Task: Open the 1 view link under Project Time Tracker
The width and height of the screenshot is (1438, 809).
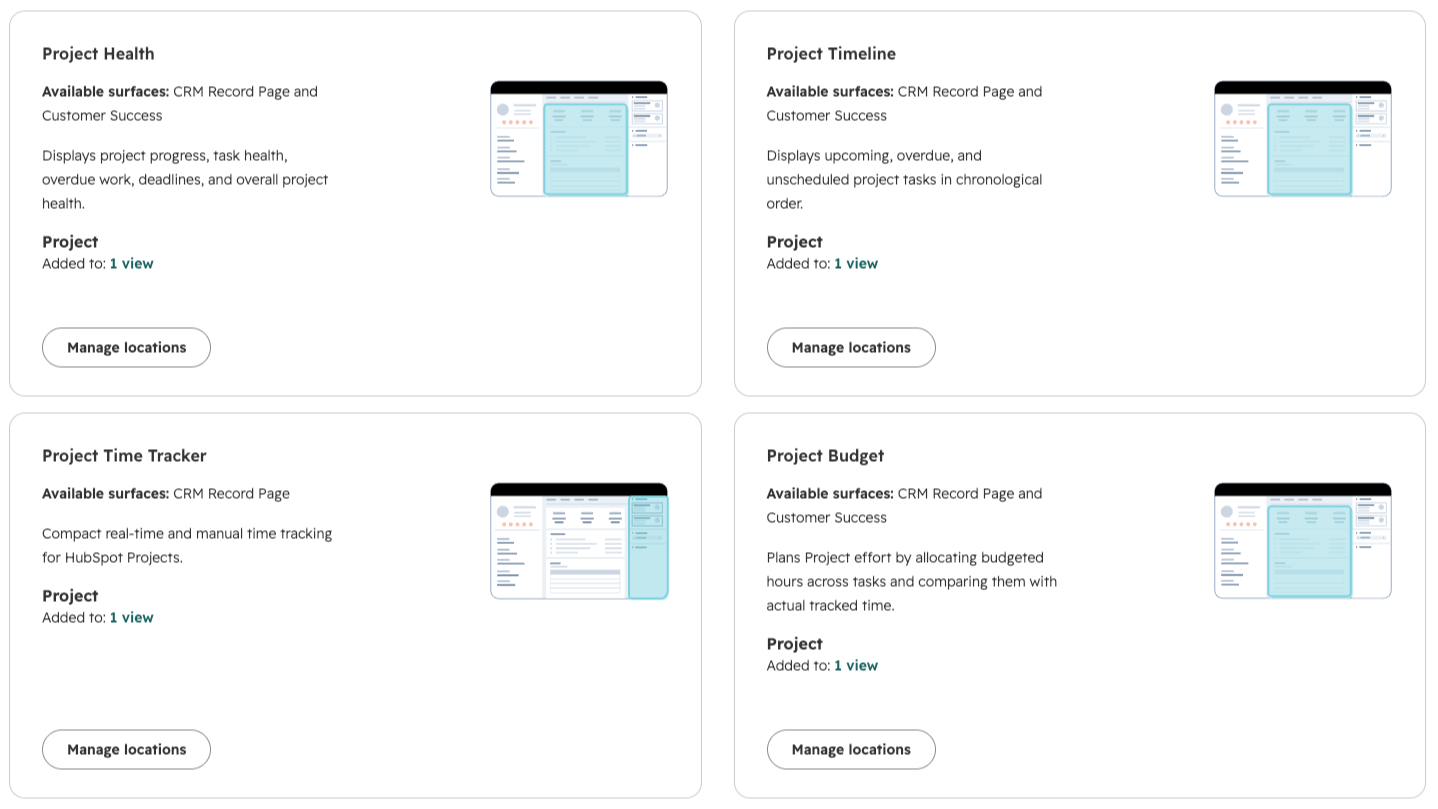Action: coord(131,618)
